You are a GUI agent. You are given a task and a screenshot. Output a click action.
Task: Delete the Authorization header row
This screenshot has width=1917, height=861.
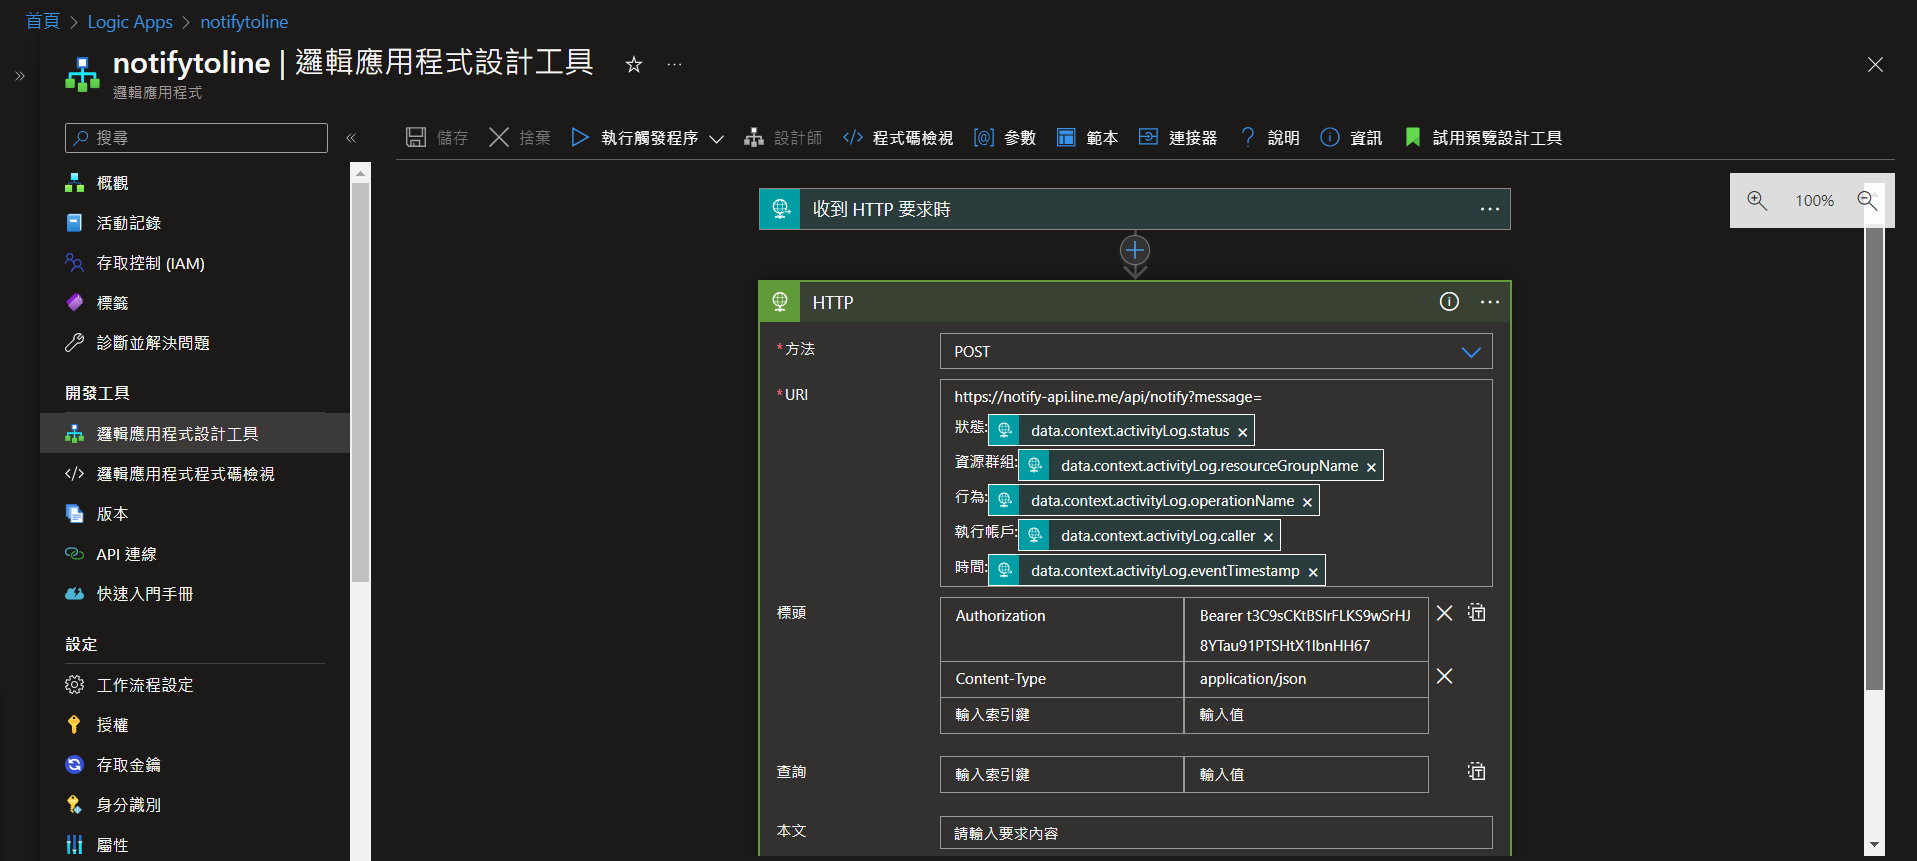tap(1444, 613)
